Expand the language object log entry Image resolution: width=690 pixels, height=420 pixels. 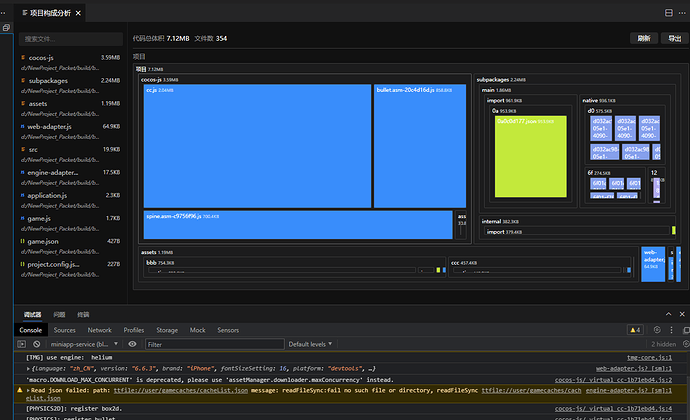coord(28,368)
